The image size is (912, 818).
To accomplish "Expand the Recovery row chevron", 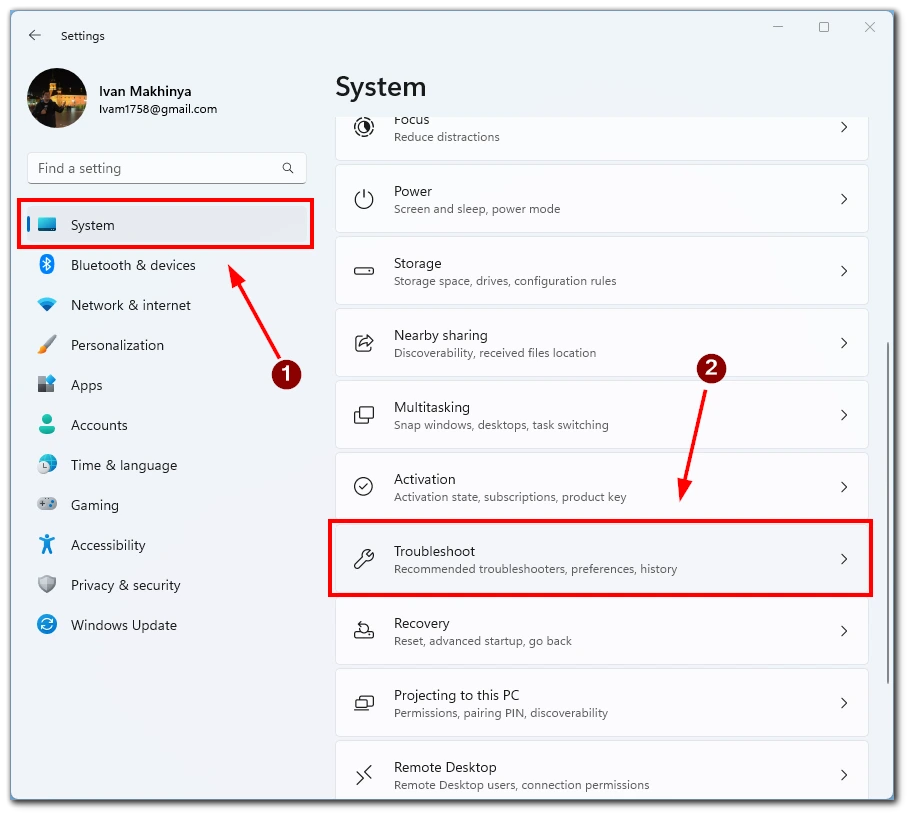I will (844, 631).
